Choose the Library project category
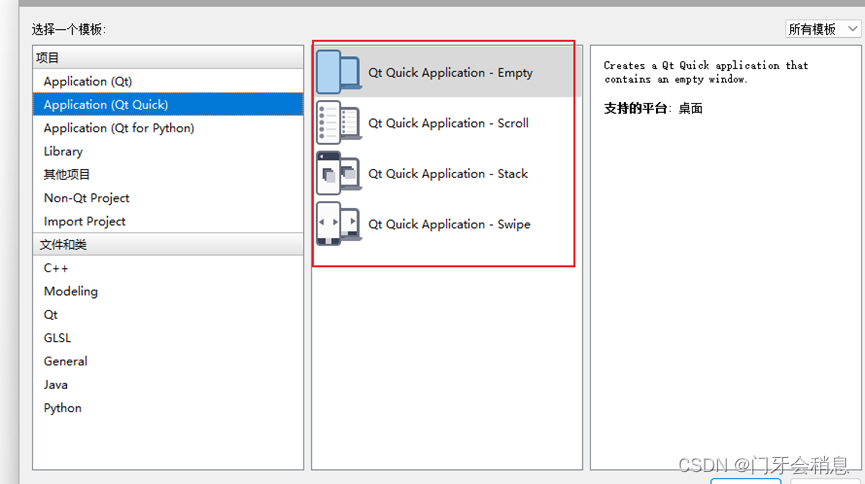Image resolution: width=865 pixels, height=484 pixels. tap(168, 151)
